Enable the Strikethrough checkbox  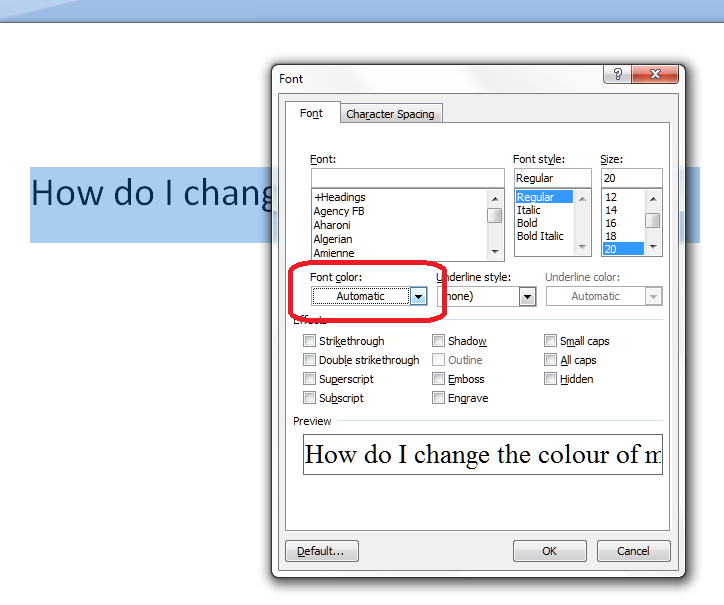(x=310, y=341)
